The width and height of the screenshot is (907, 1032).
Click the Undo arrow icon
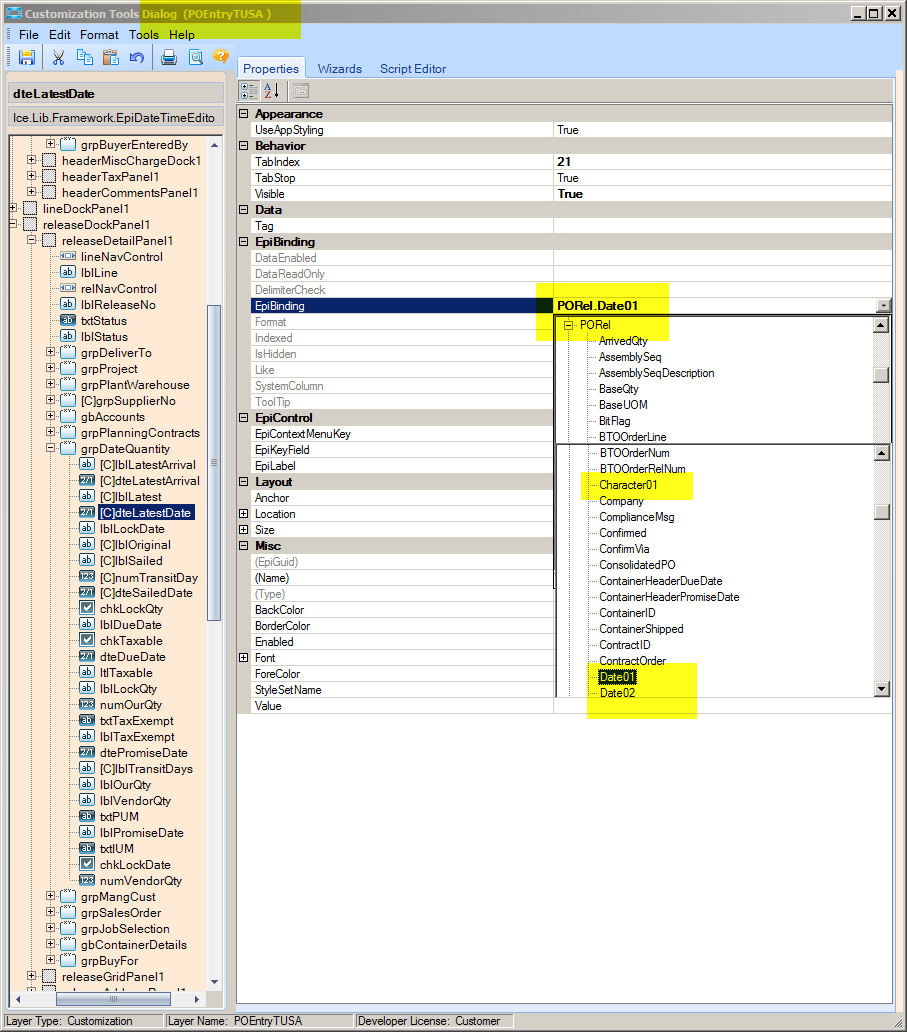tap(137, 57)
